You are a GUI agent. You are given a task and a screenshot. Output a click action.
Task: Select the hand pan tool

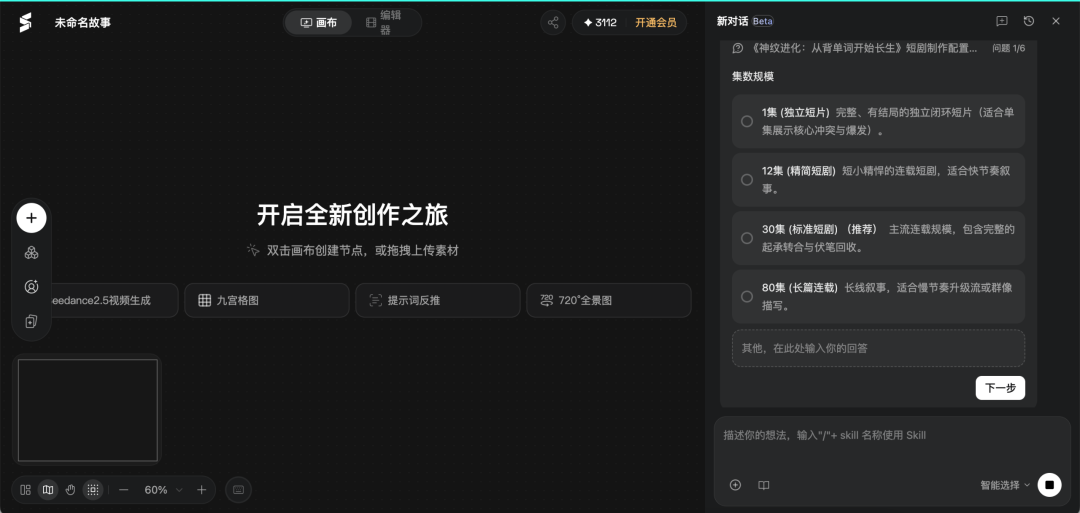(70, 490)
